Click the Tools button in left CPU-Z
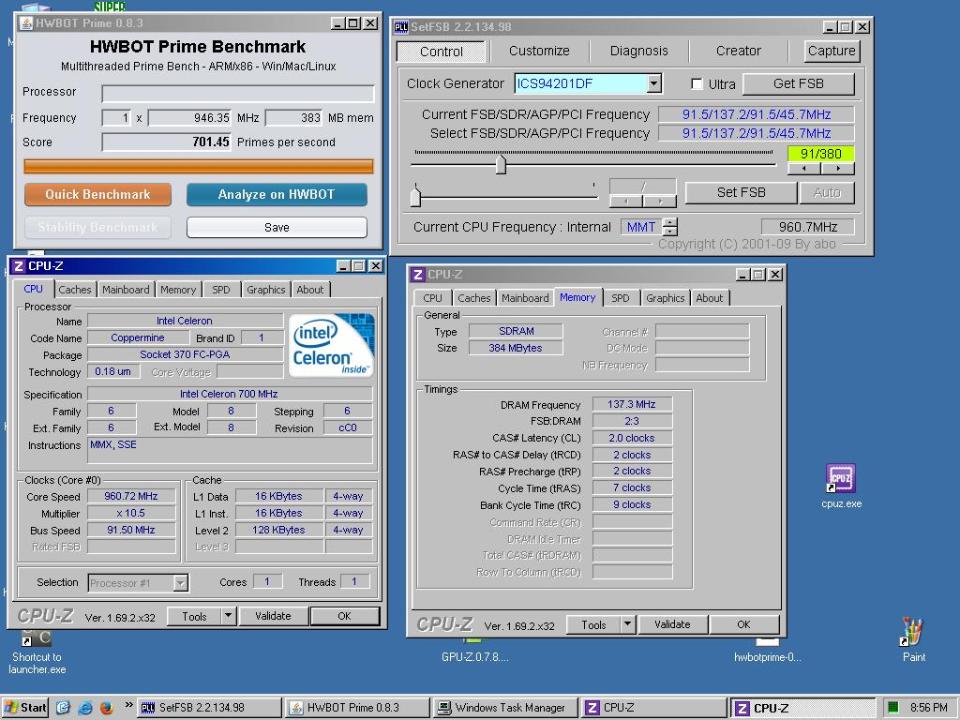Screen dimensions: 960x720 (194, 616)
